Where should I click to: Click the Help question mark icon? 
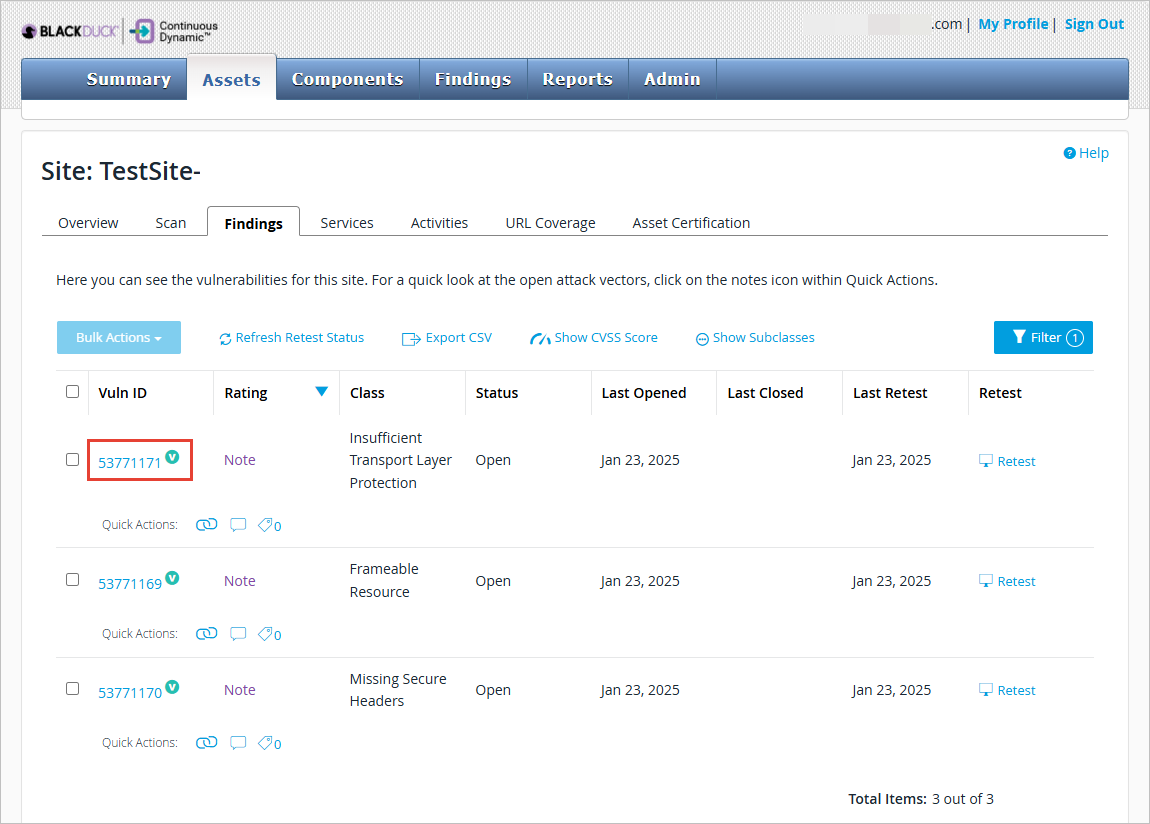pos(1069,152)
